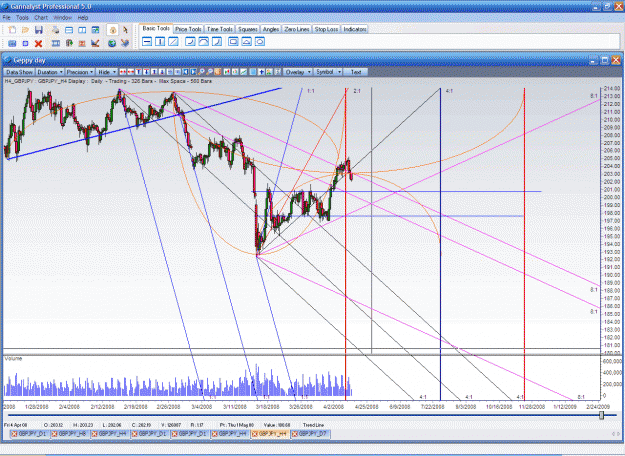Click the Text button in chart toolbar
This screenshot has width=625, height=456.
(356, 72)
